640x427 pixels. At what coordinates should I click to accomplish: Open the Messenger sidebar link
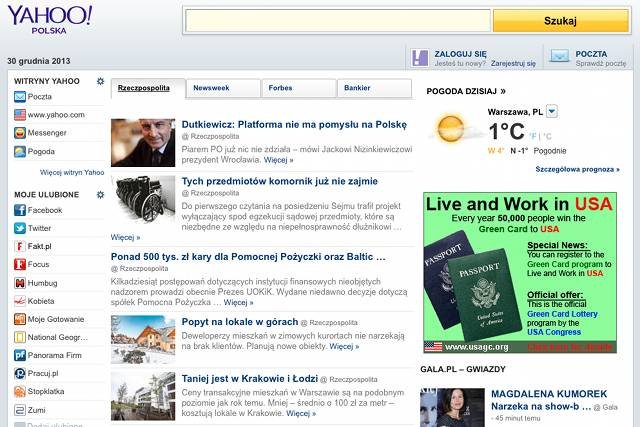[47, 133]
